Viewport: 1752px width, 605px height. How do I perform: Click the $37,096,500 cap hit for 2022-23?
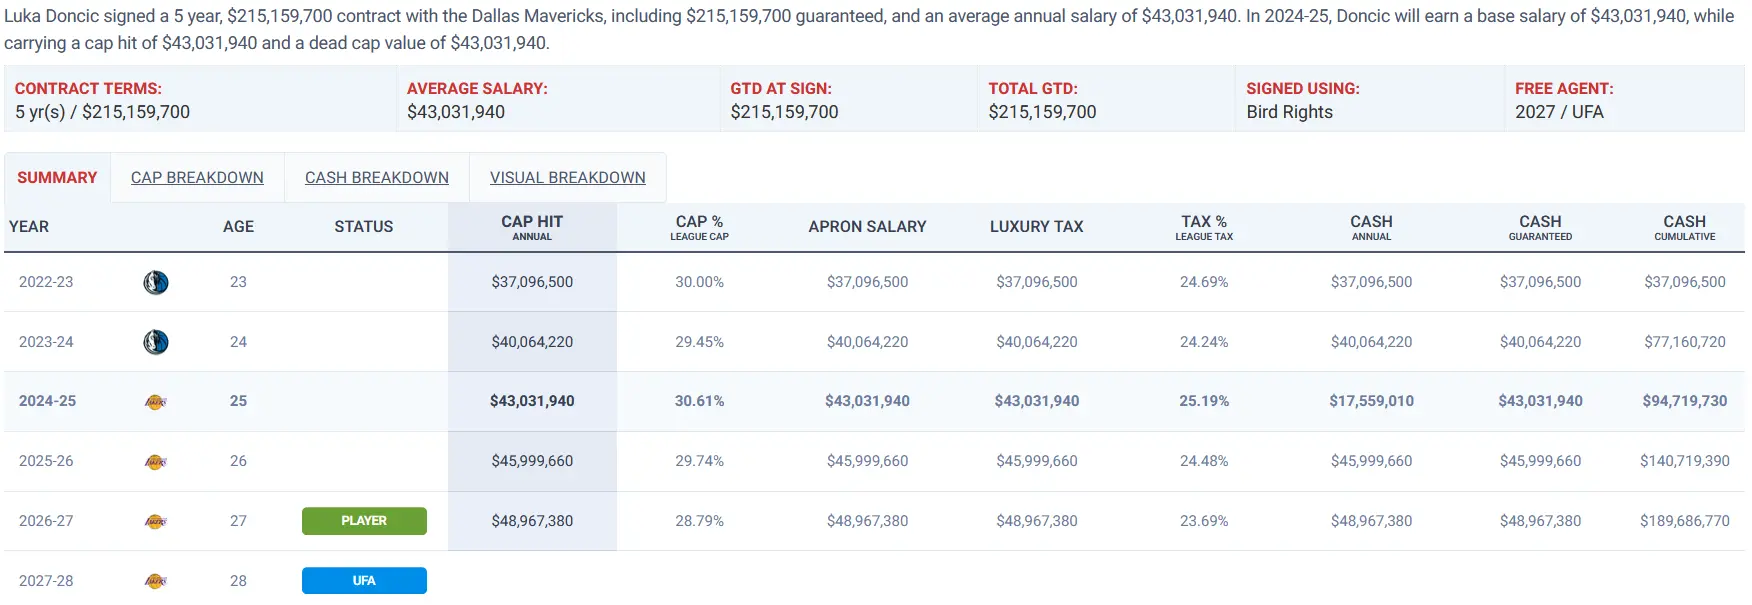[x=532, y=282]
